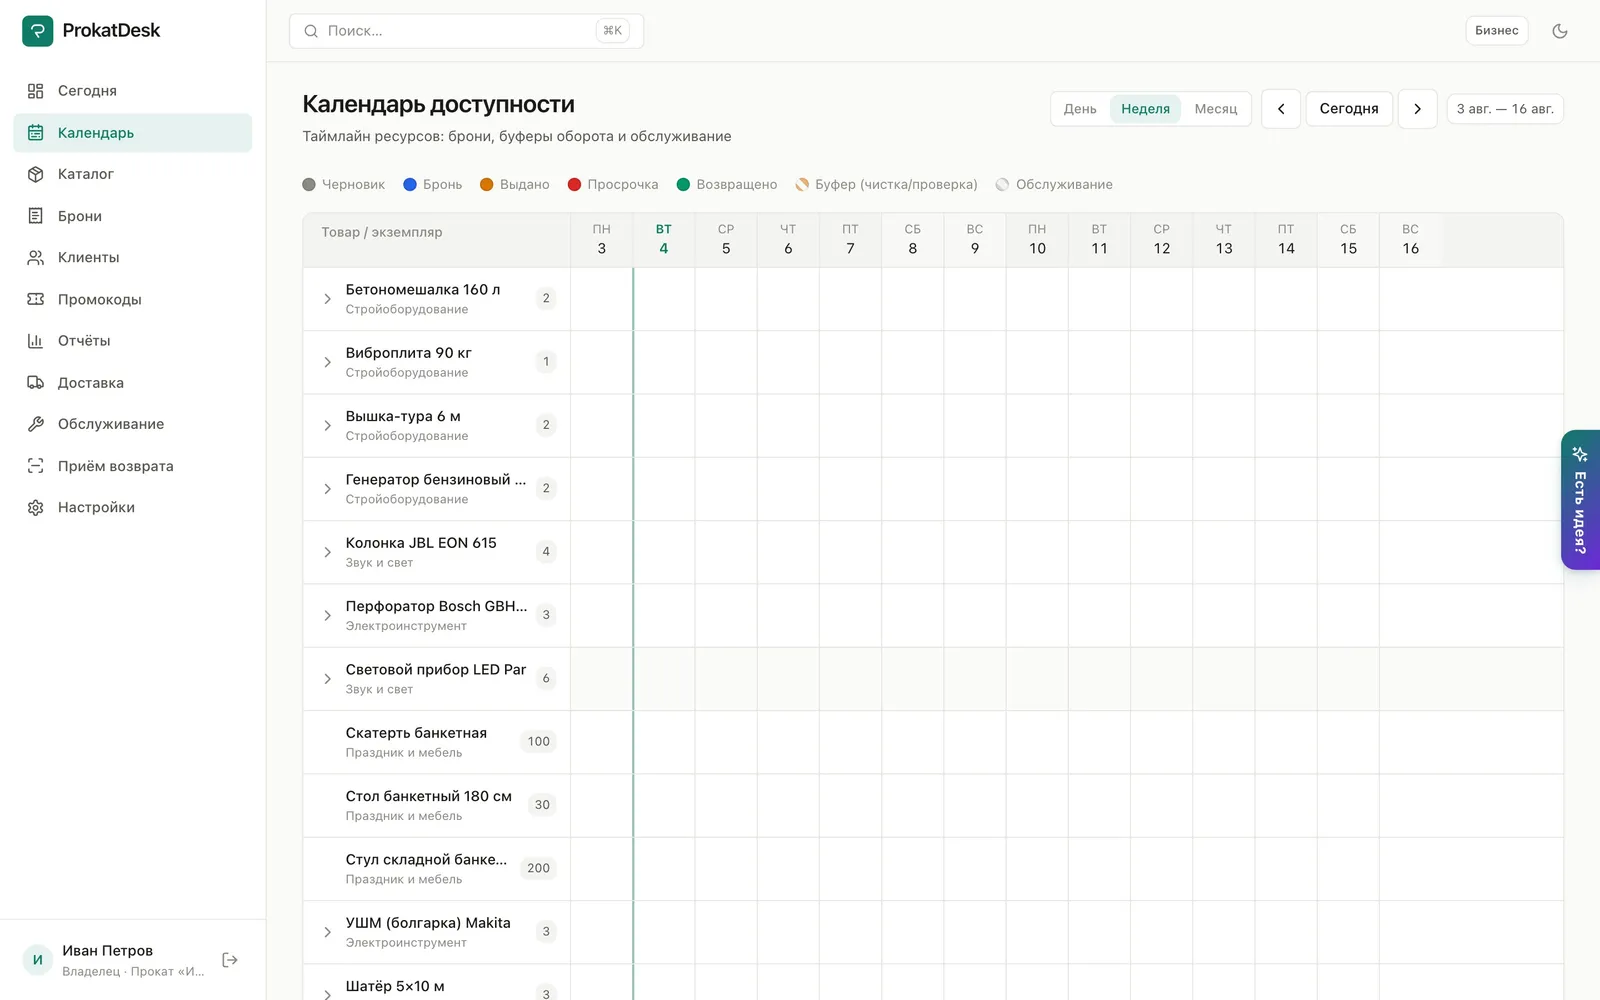1600x1000 pixels.
Task: Expand the Виброплита 90 кг row
Action: pos(327,362)
